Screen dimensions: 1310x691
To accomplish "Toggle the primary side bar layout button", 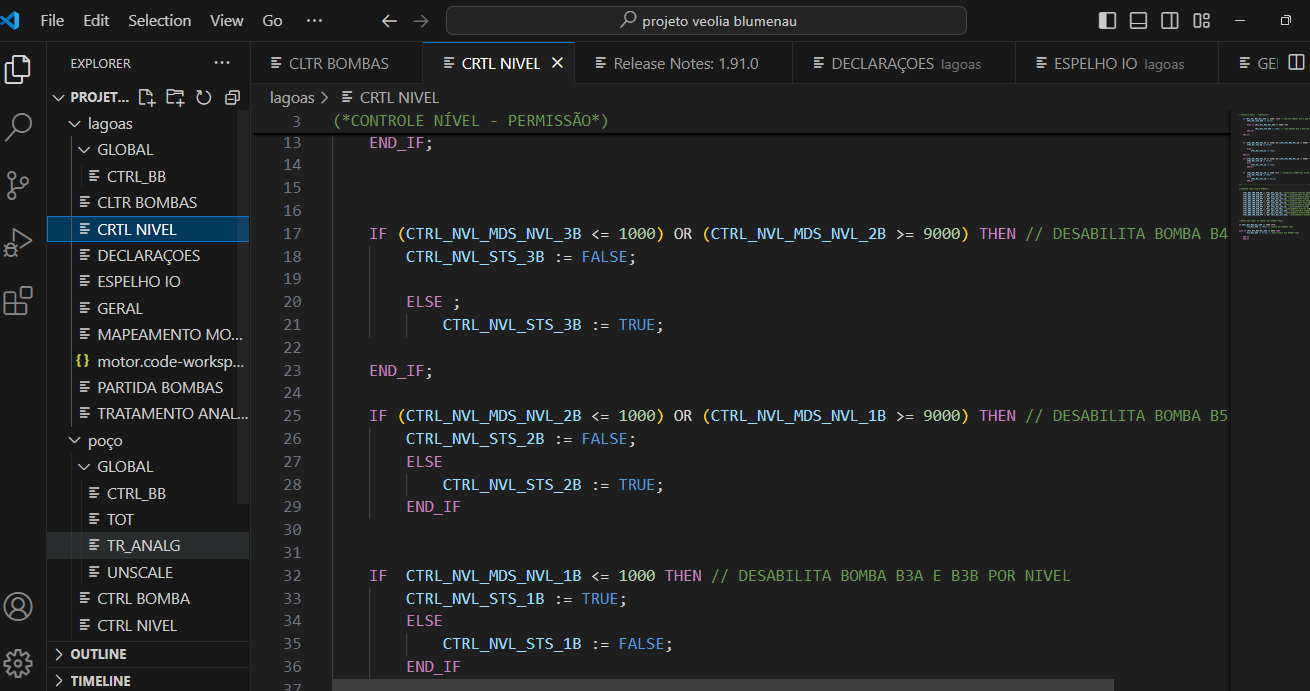I will 1107,21.
